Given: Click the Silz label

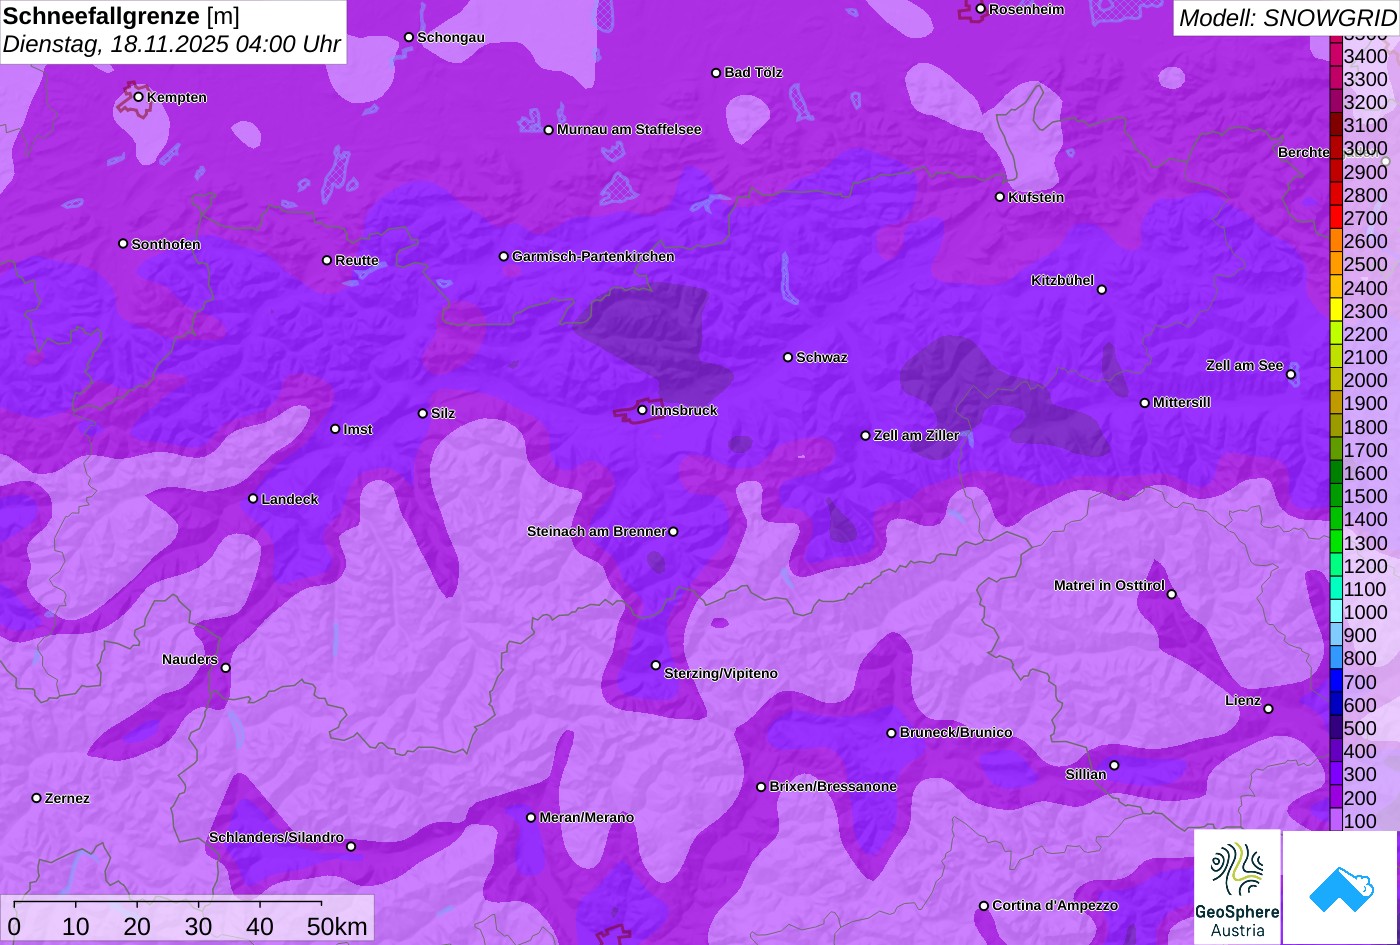Looking at the screenshot, I should (443, 413).
